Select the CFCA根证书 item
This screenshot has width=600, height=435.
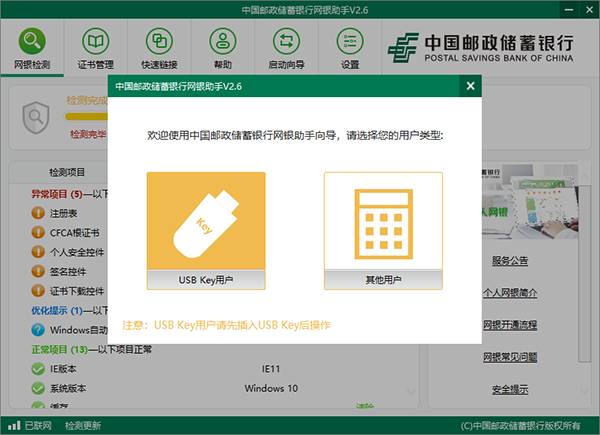point(75,233)
